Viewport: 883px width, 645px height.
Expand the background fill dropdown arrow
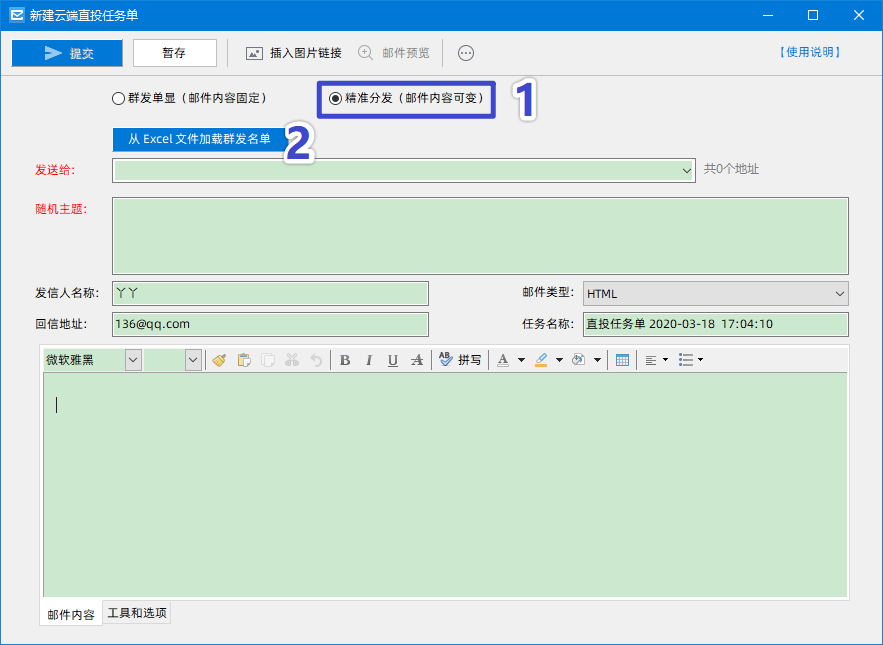597,360
